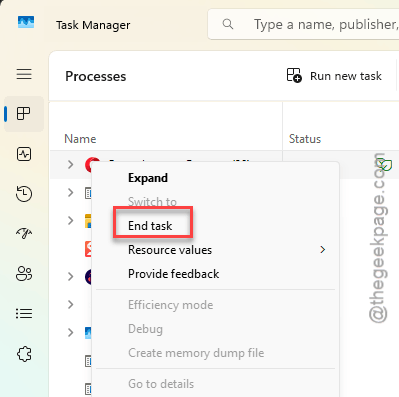Open the Processes page in sidebar
Viewport: 399px width, 397px height.
click(24, 114)
